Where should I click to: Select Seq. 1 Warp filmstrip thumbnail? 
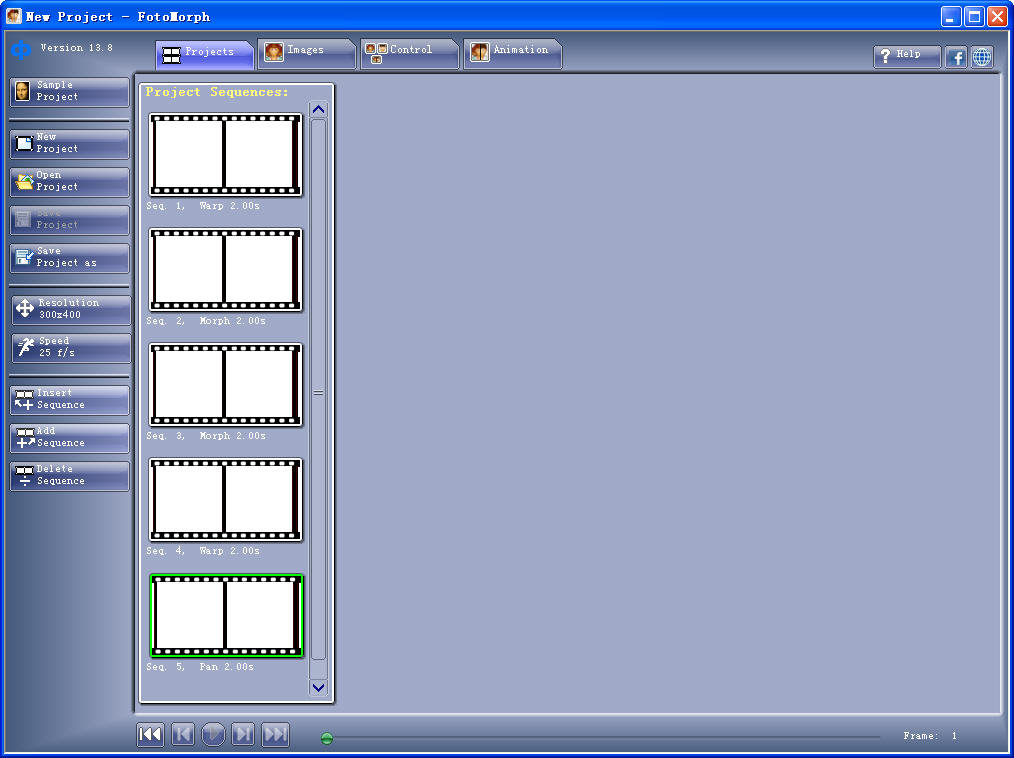[x=226, y=155]
